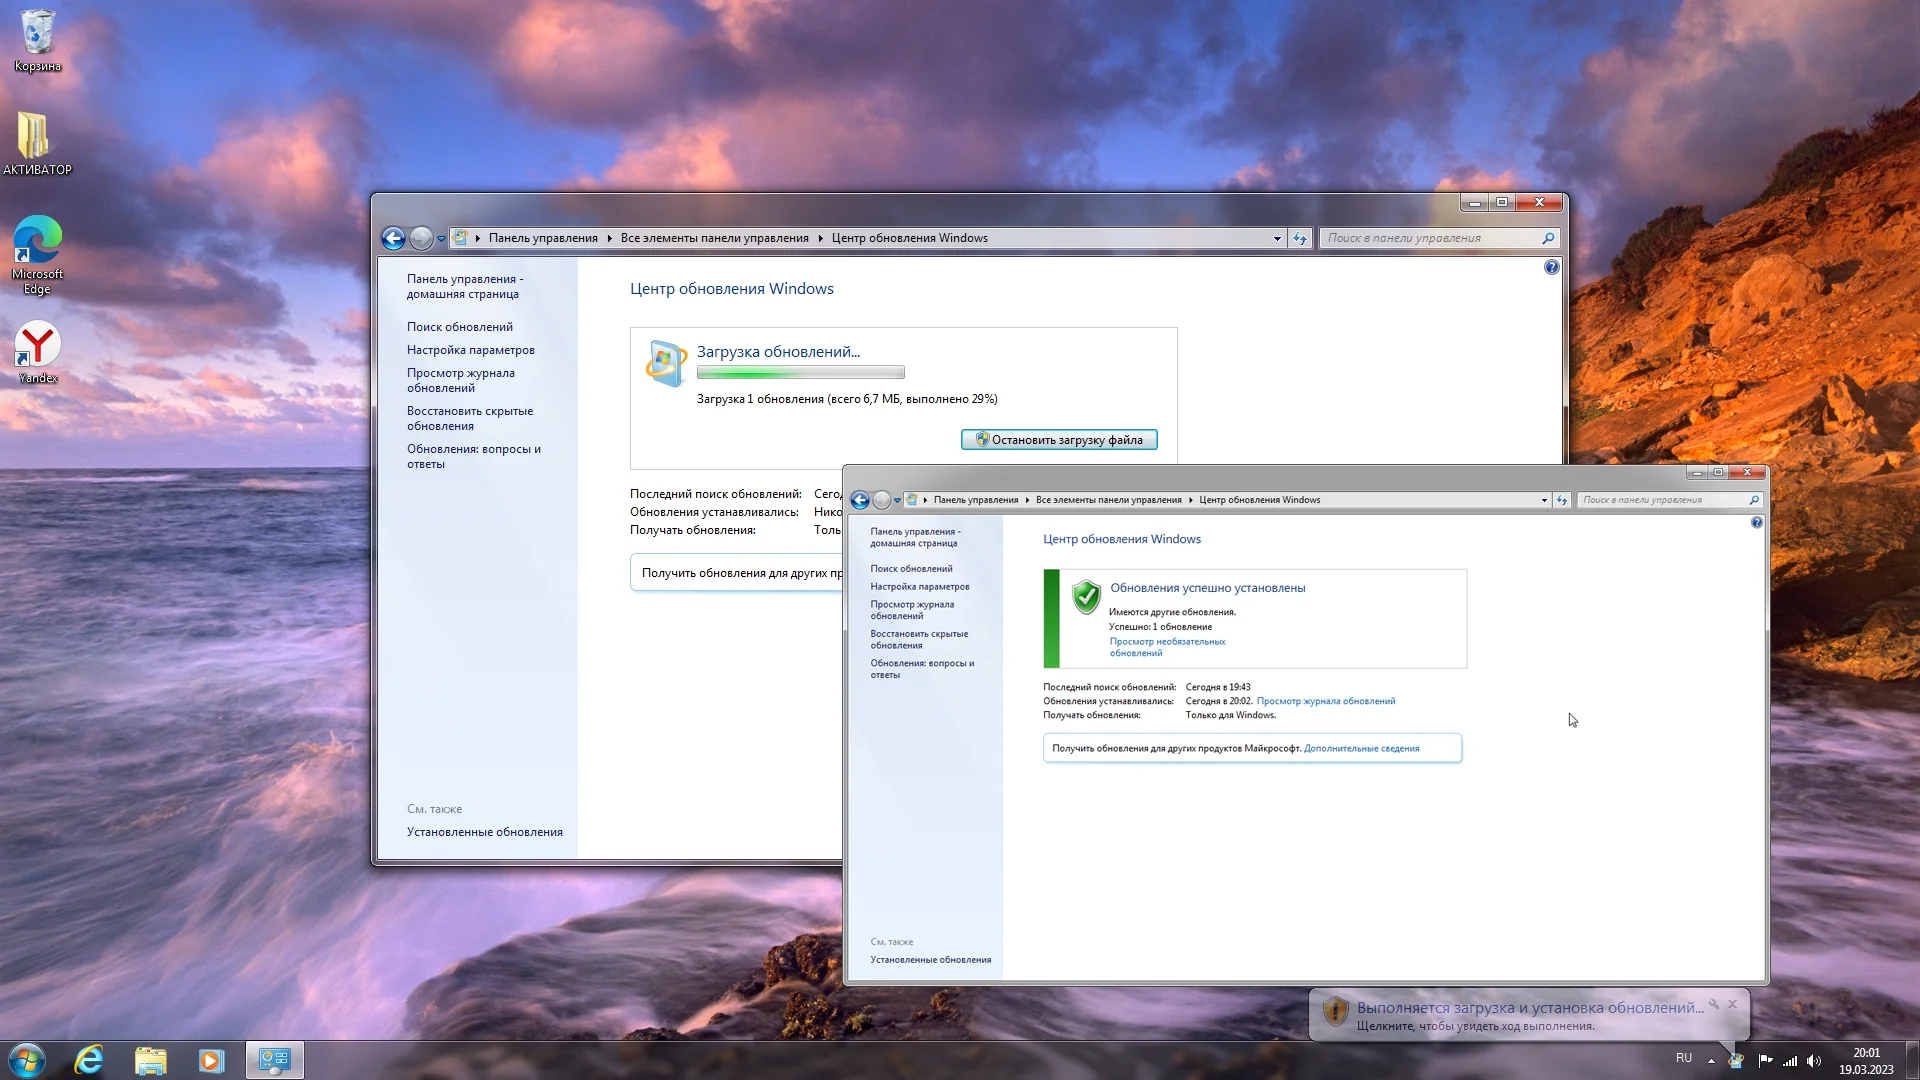Click the Internet Explorer taskbar icon
This screenshot has width=1920, height=1080.
(x=89, y=1060)
